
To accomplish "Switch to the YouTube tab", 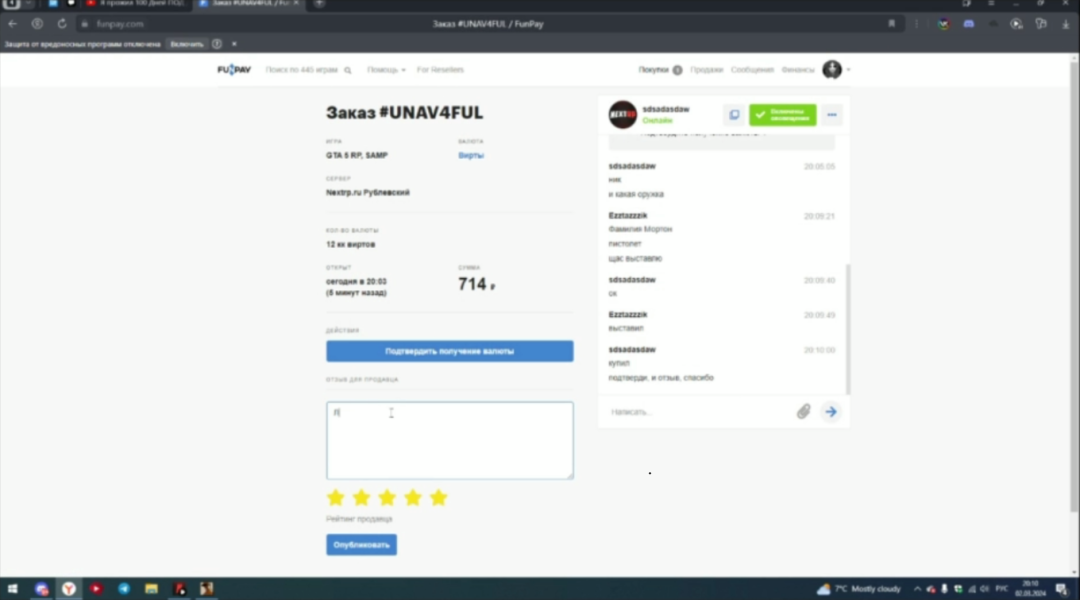I will pos(136,3).
